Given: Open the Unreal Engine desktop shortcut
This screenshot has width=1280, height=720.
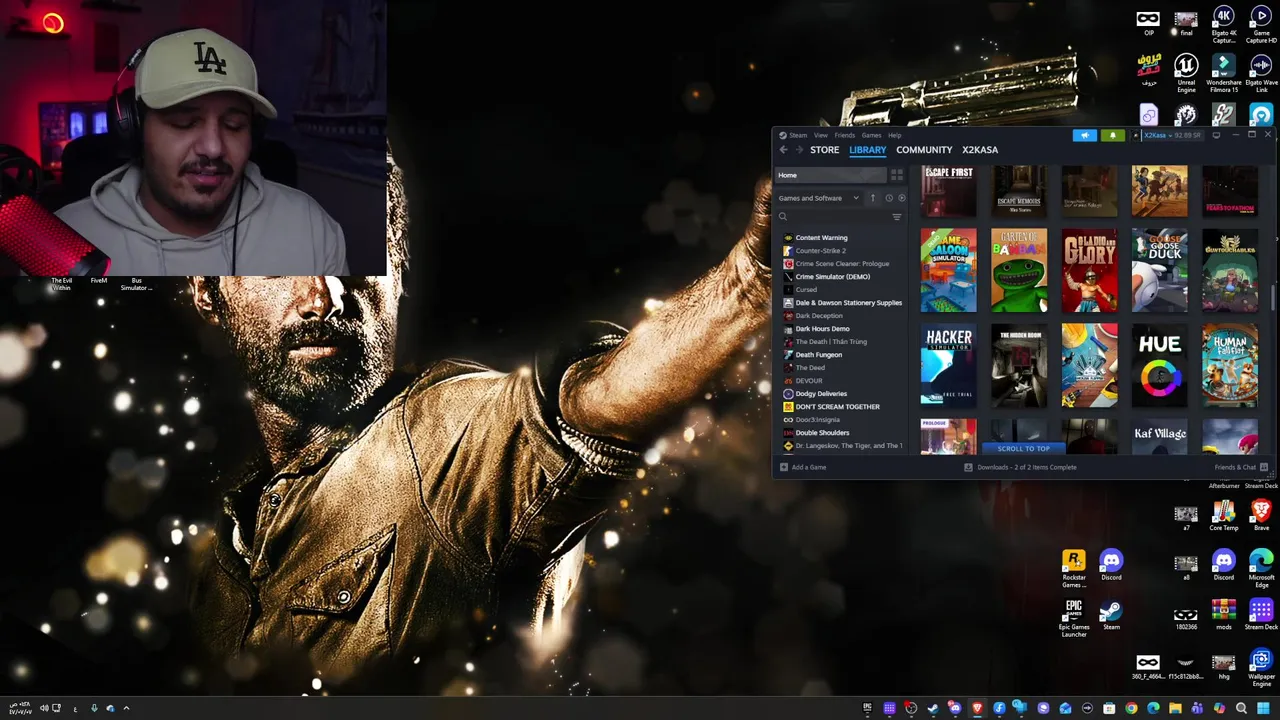Looking at the screenshot, I should (1186, 72).
